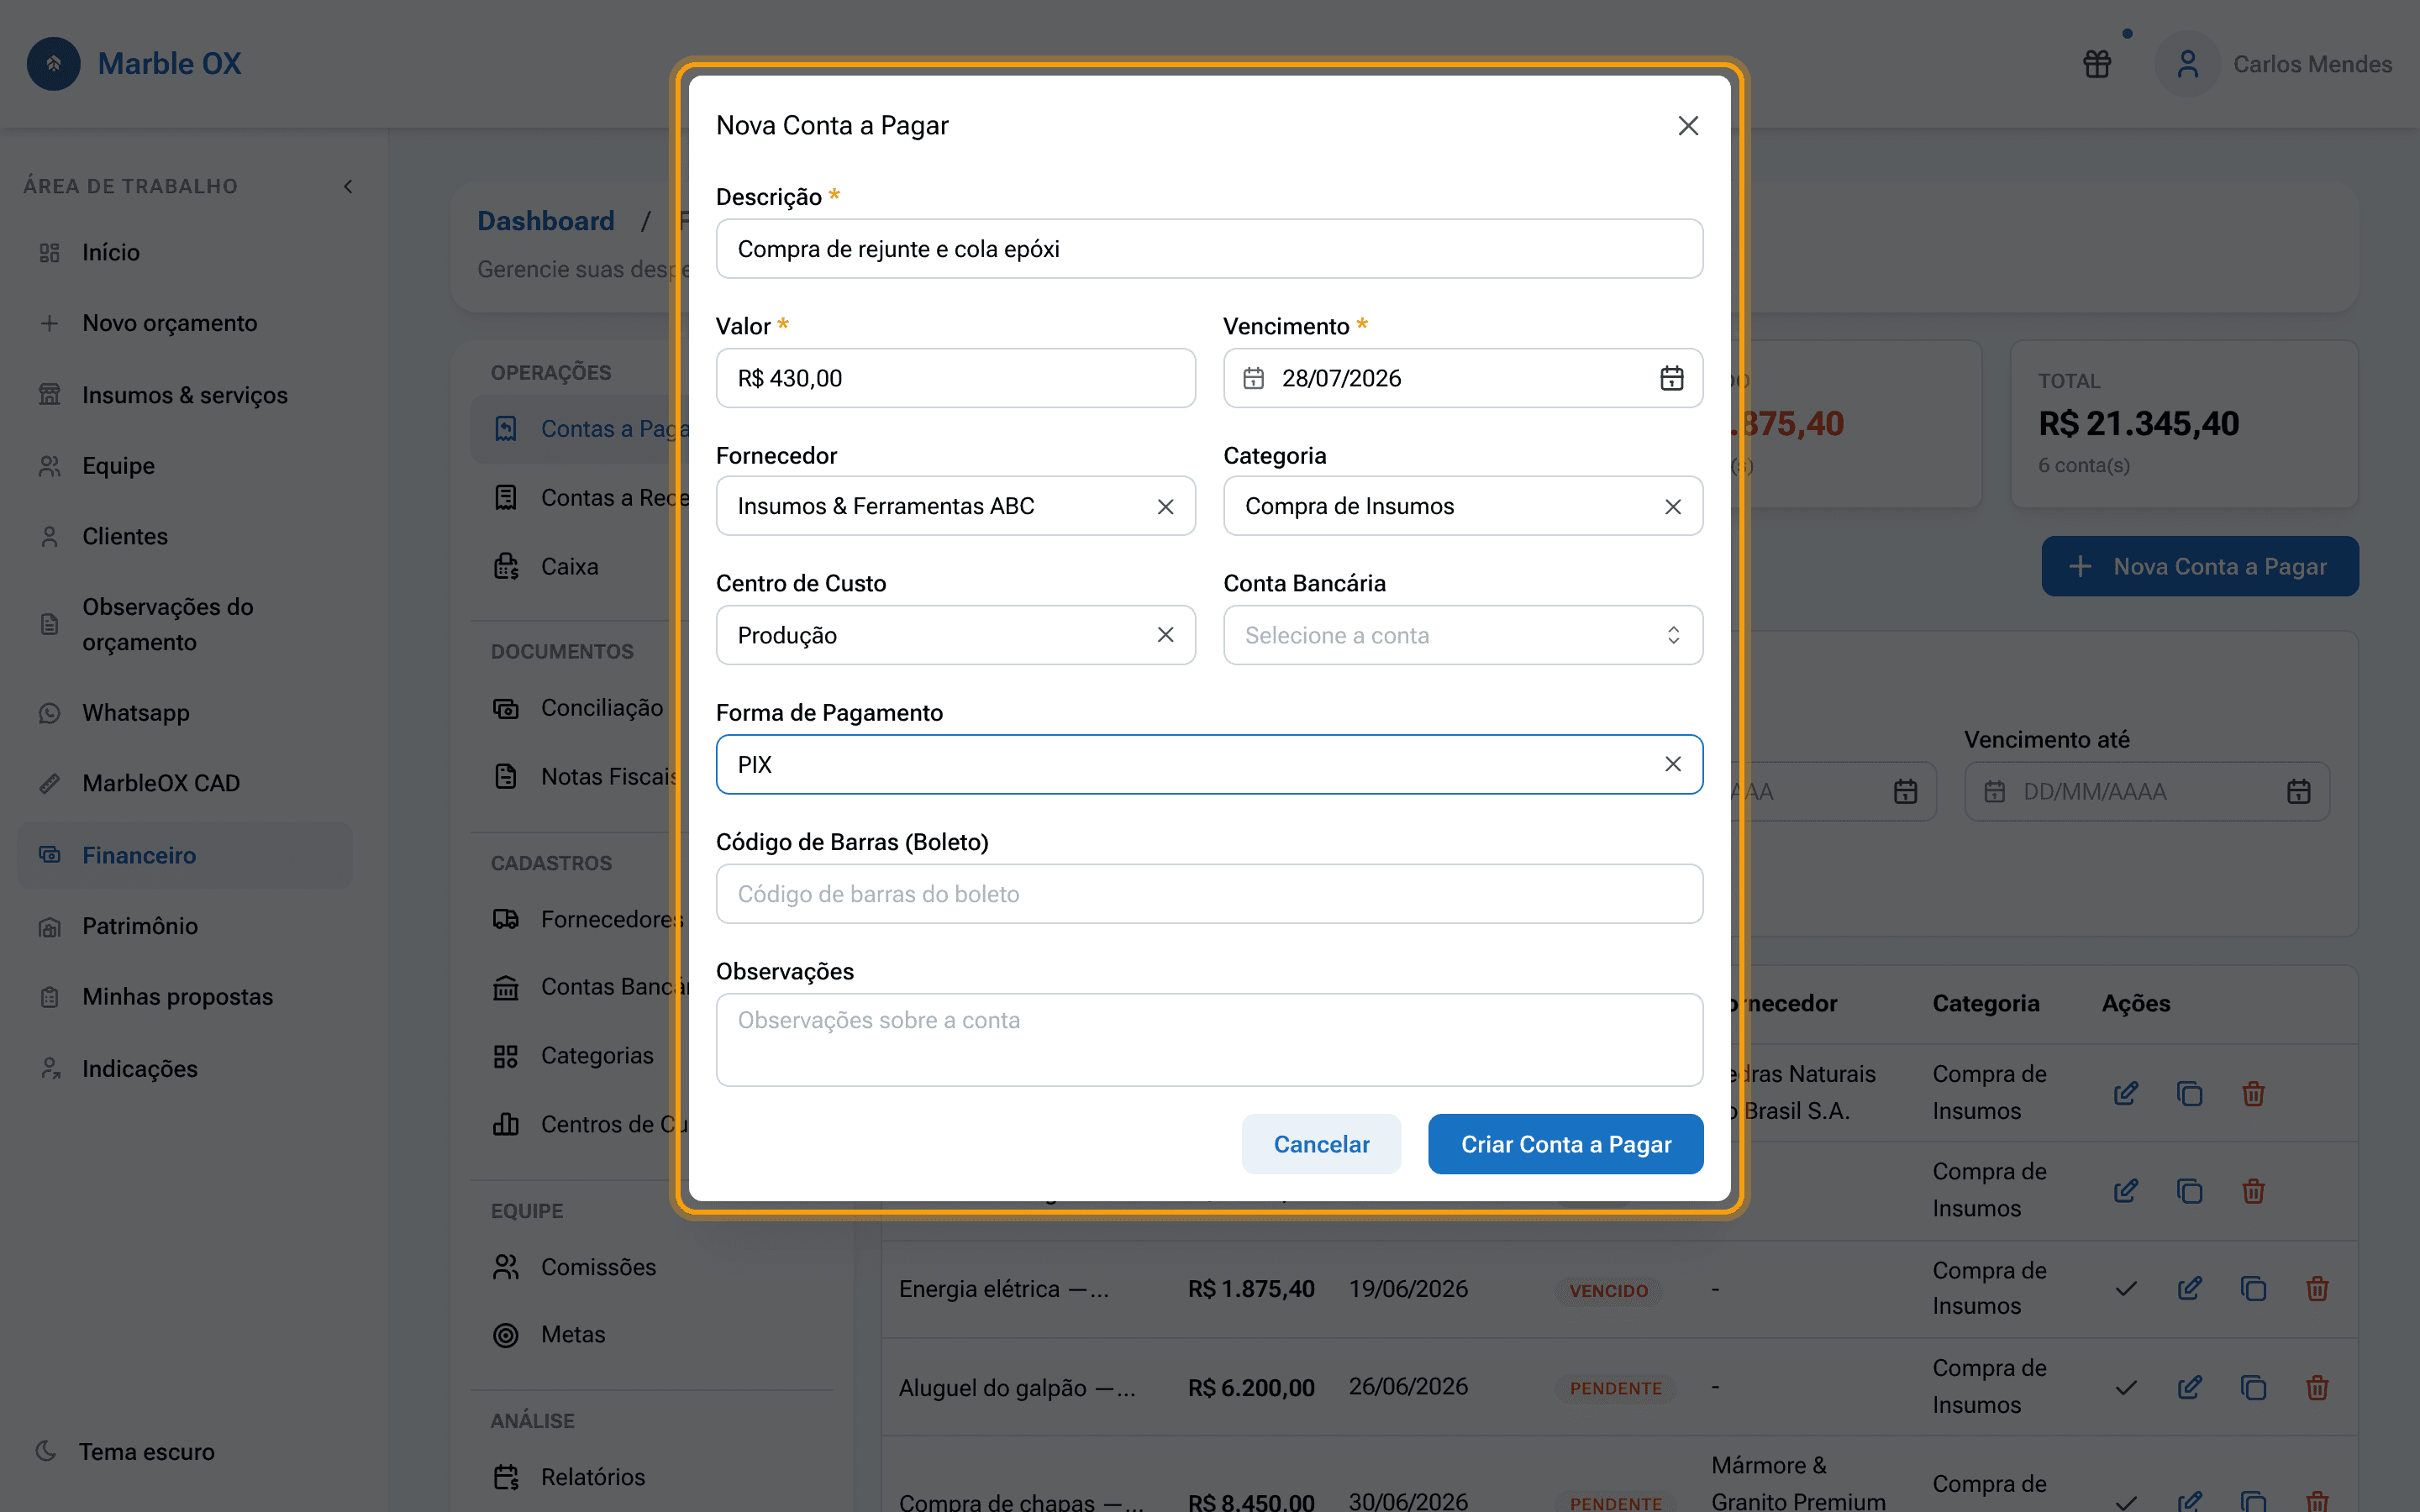Open Insumos & serviços
The height and width of the screenshot is (1512, 2420).
click(x=185, y=395)
